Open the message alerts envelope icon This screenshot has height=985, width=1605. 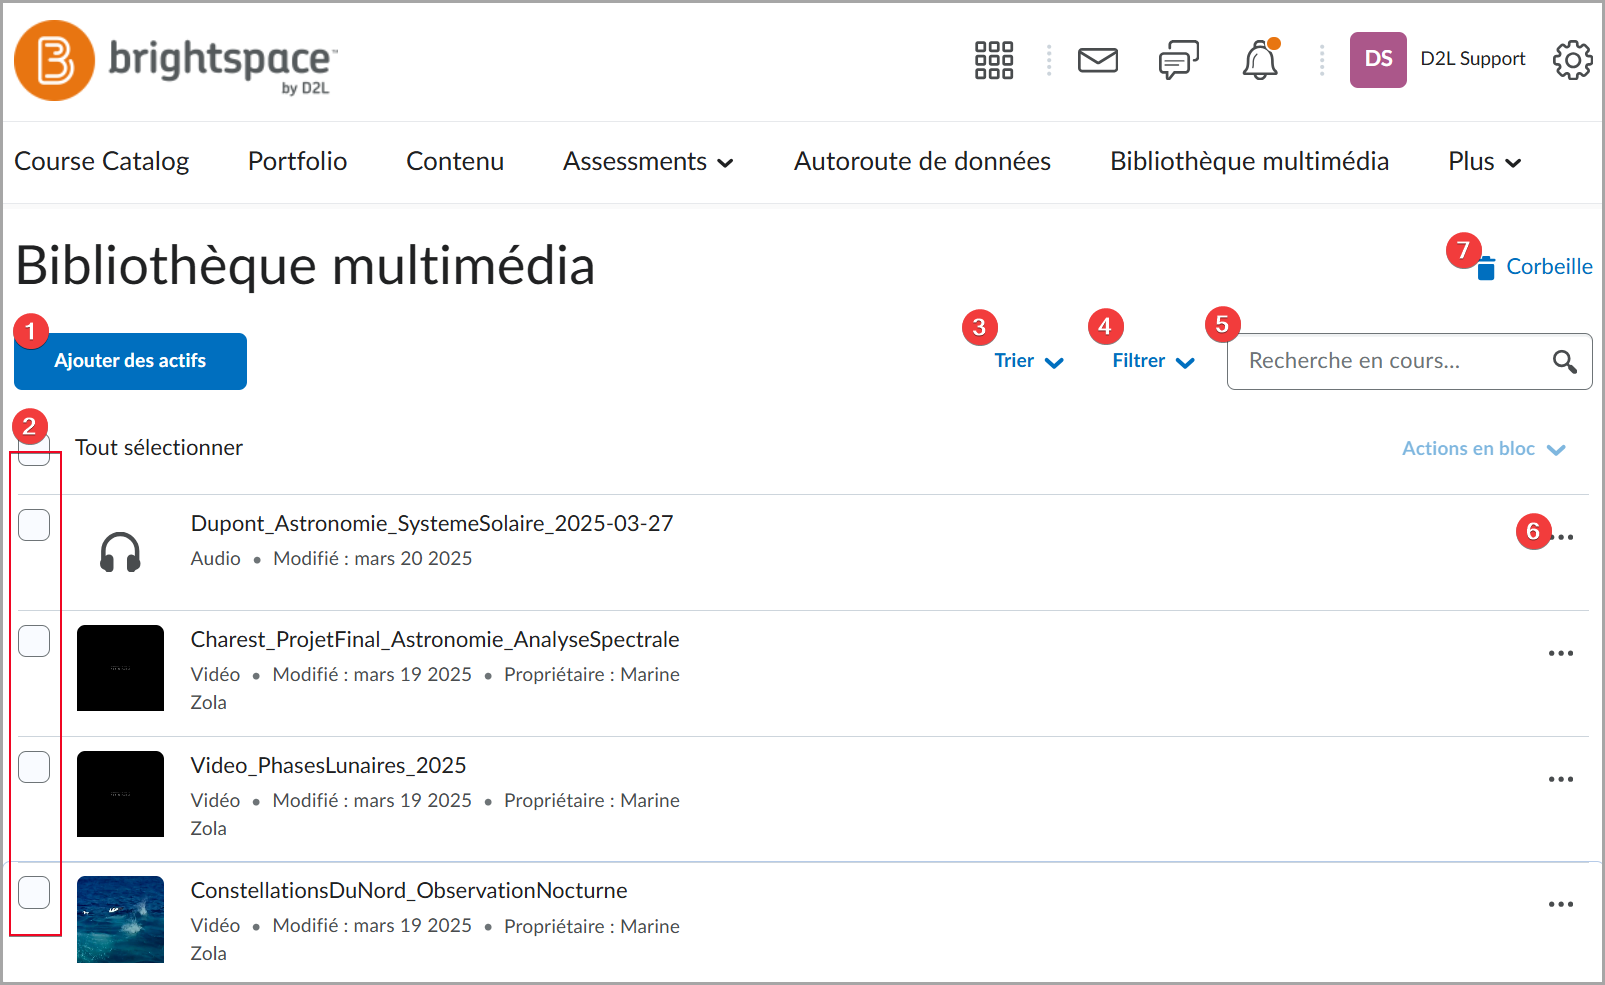[x=1097, y=60]
